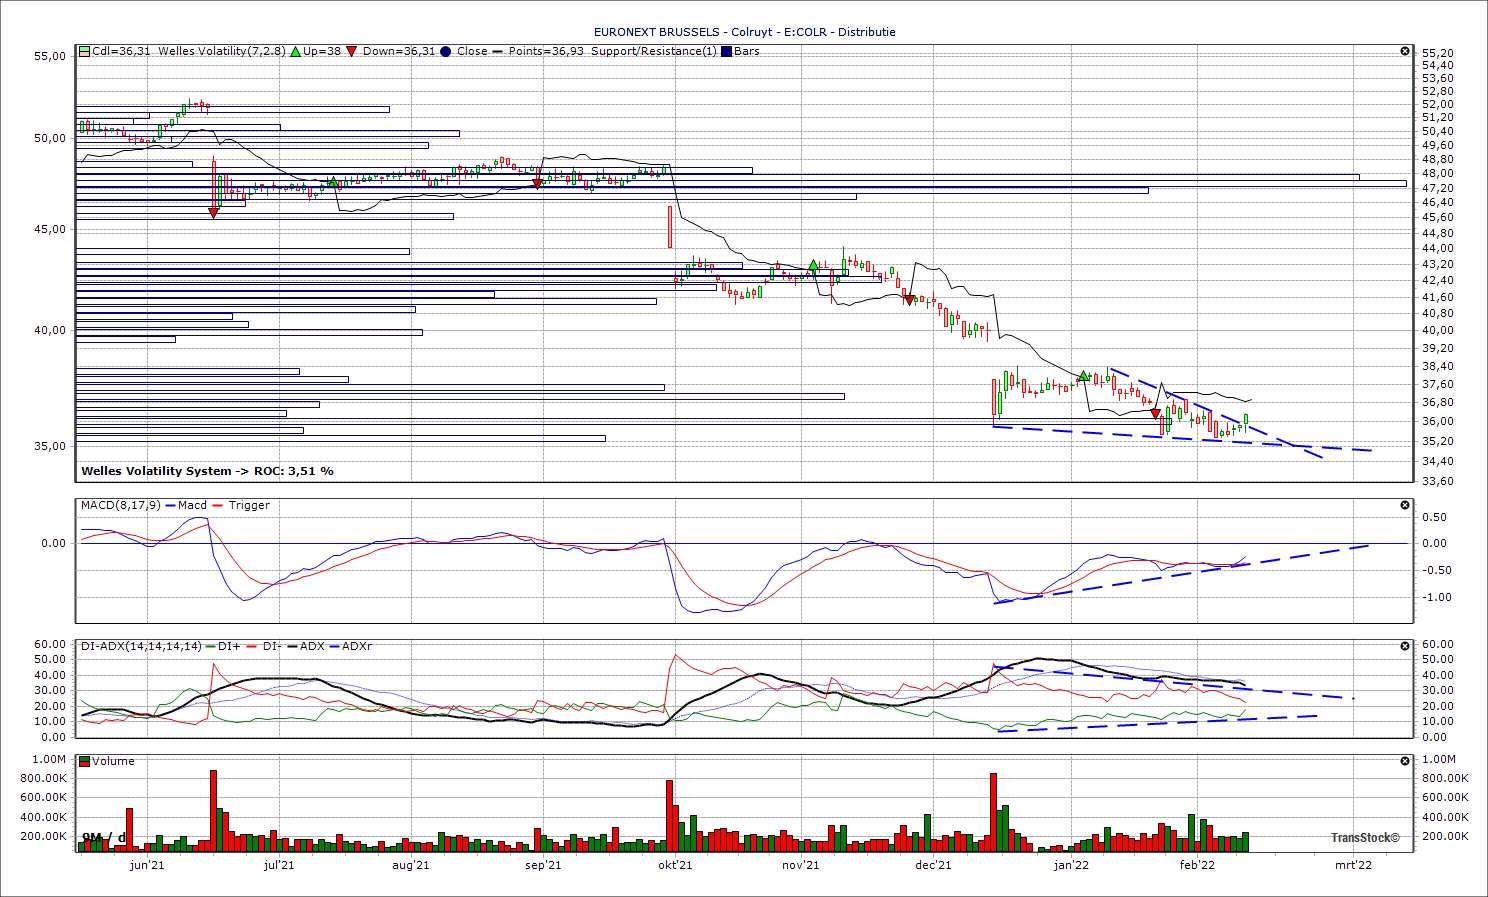
Task: Click the dec'21 date axis label
Action: [x=933, y=865]
